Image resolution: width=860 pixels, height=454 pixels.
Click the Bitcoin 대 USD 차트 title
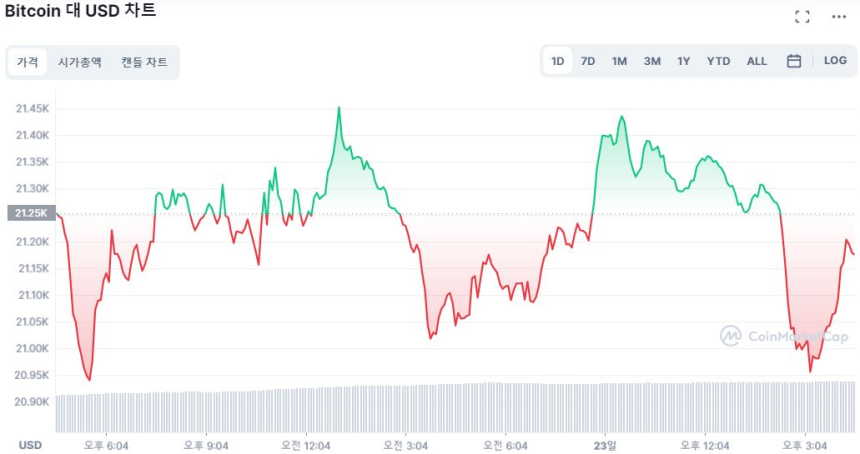[80, 12]
